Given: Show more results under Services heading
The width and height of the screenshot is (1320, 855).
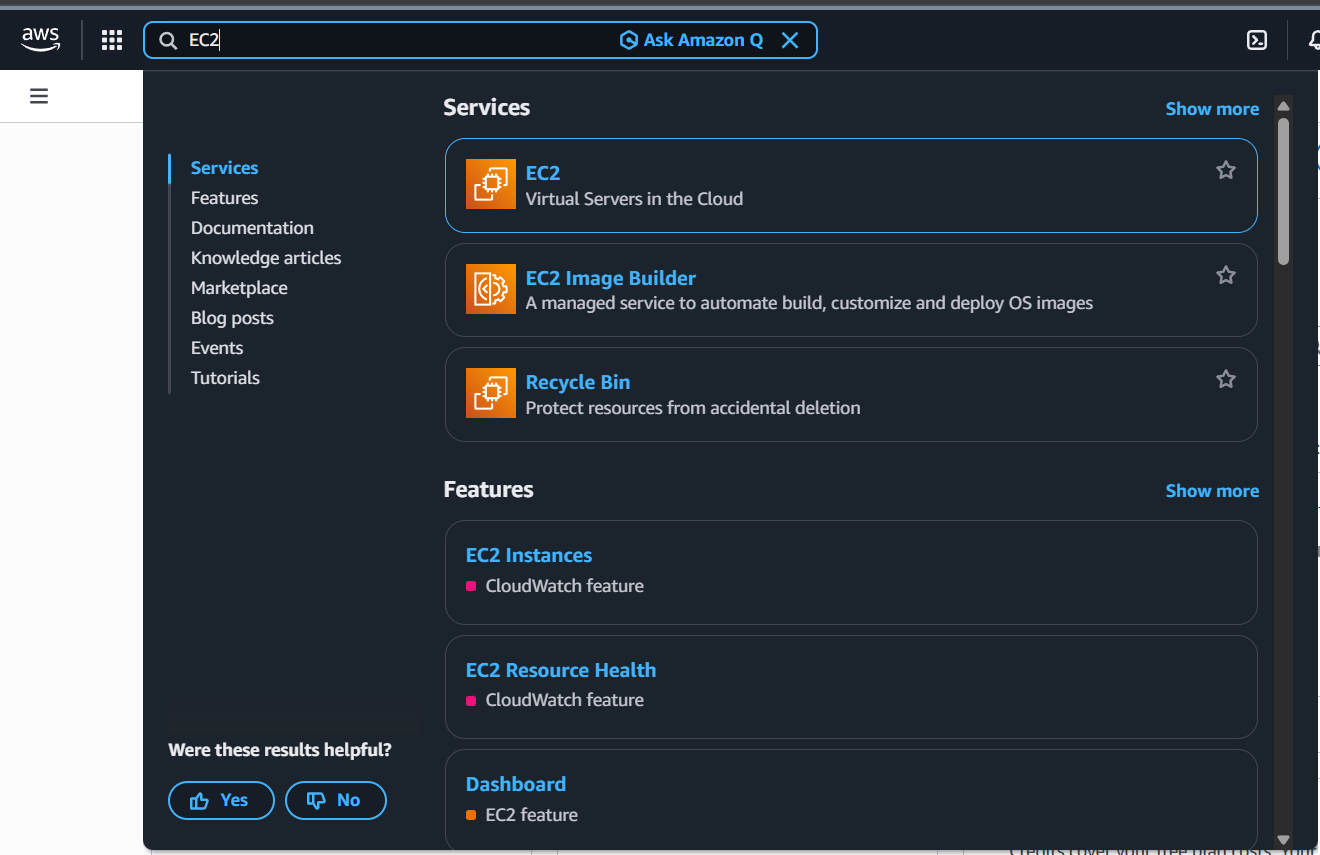Looking at the screenshot, I should pyautogui.click(x=1212, y=109).
